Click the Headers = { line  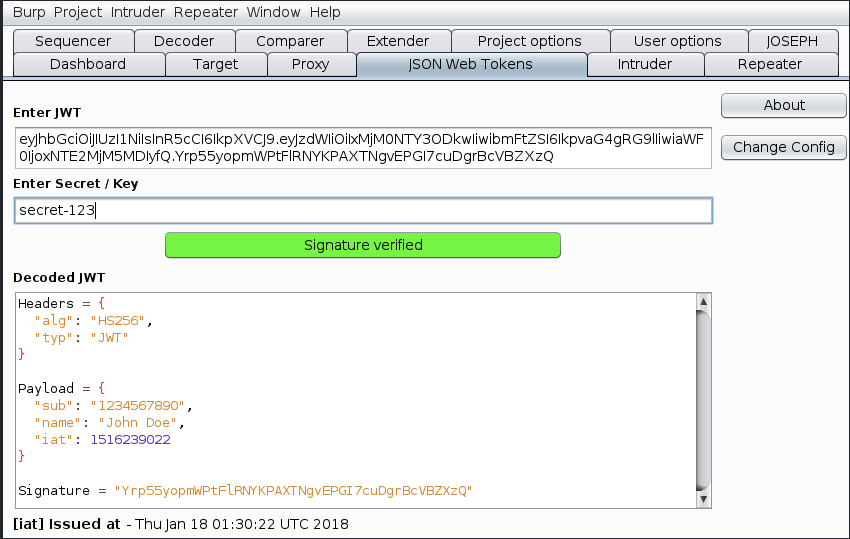tap(61, 303)
